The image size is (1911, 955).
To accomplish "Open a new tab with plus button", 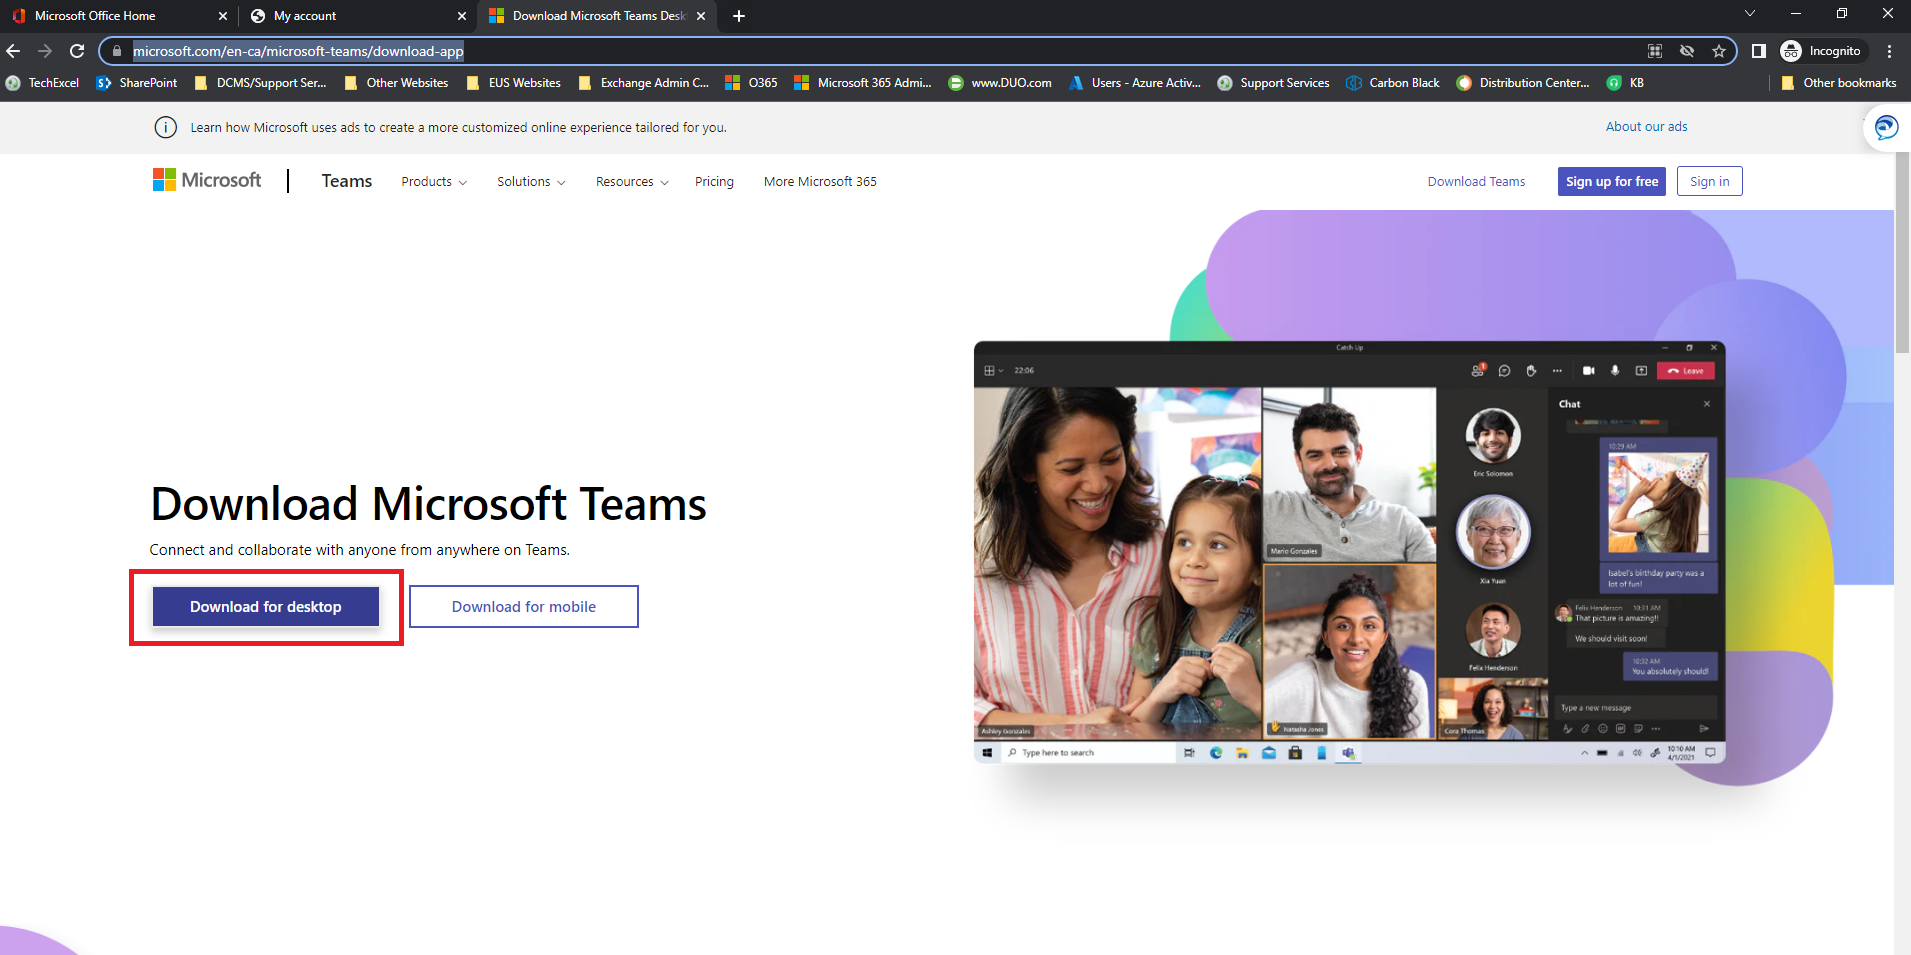I will coord(739,16).
